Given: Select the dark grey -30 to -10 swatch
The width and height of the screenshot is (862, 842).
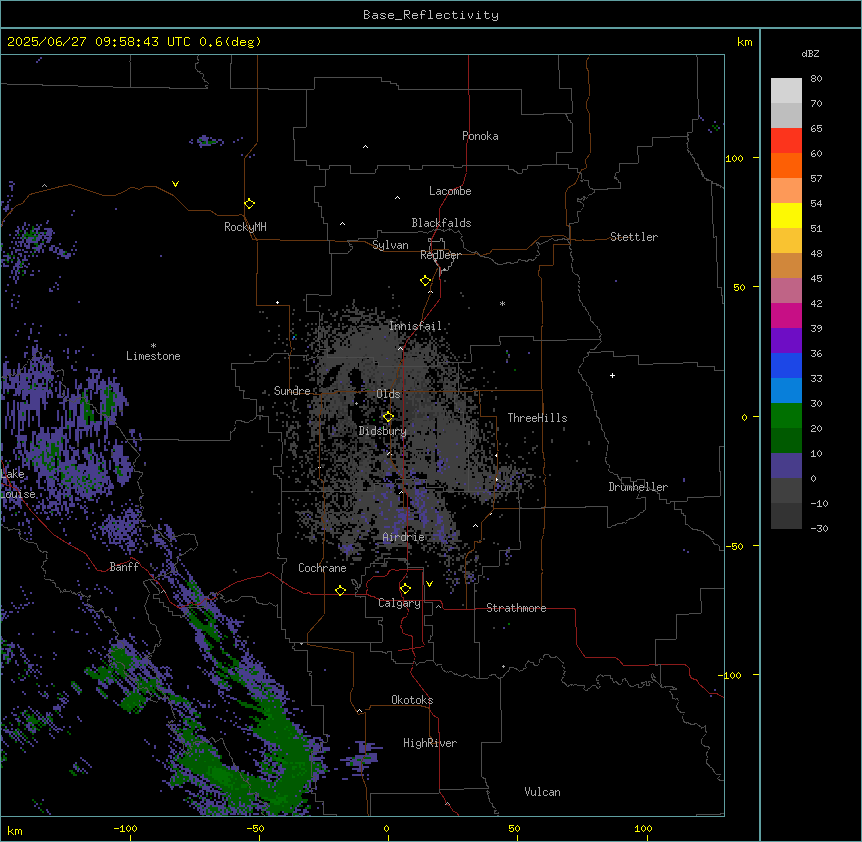Looking at the screenshot, I should click(x=786, y=516).
